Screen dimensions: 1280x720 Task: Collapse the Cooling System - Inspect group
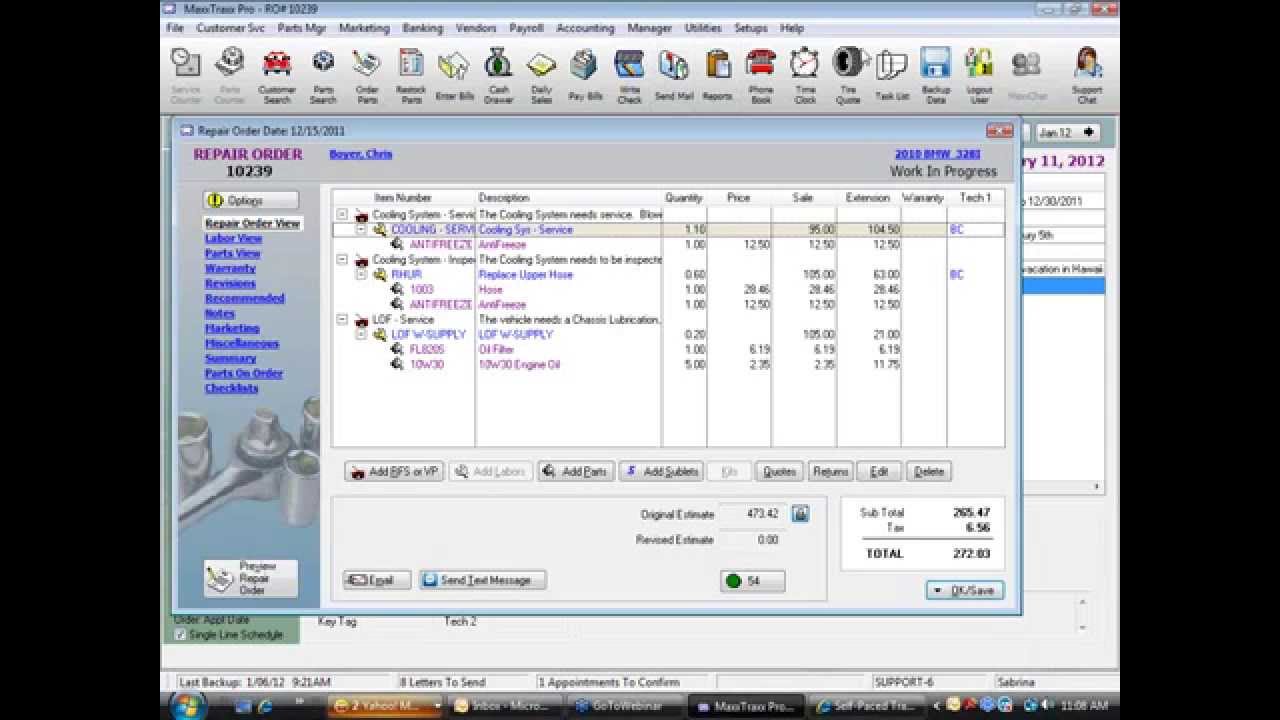pos(343,260)
